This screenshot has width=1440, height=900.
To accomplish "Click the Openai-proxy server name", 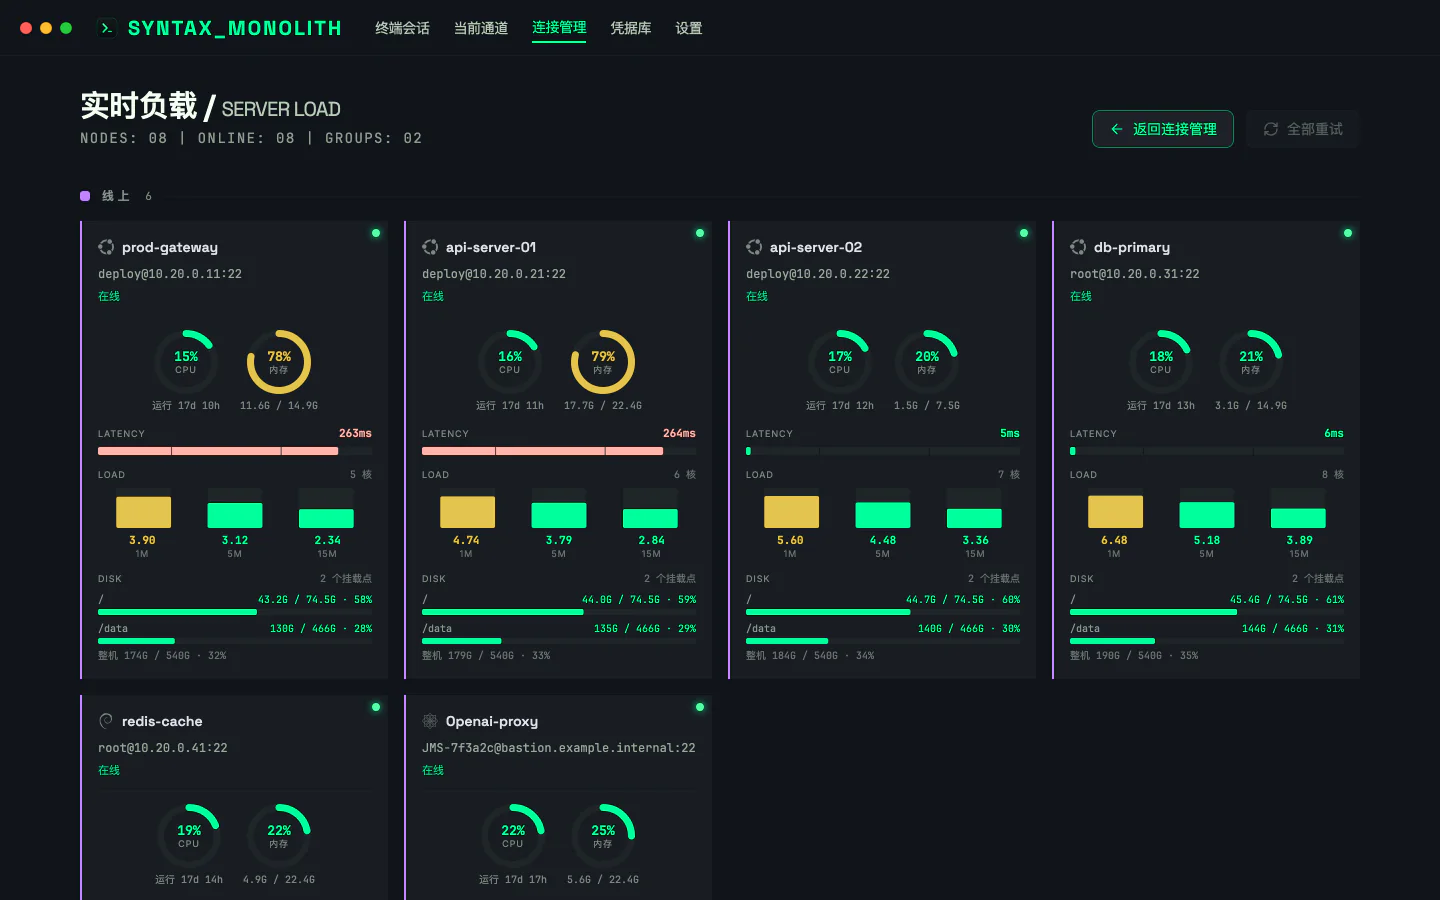I will pos(492,721).
